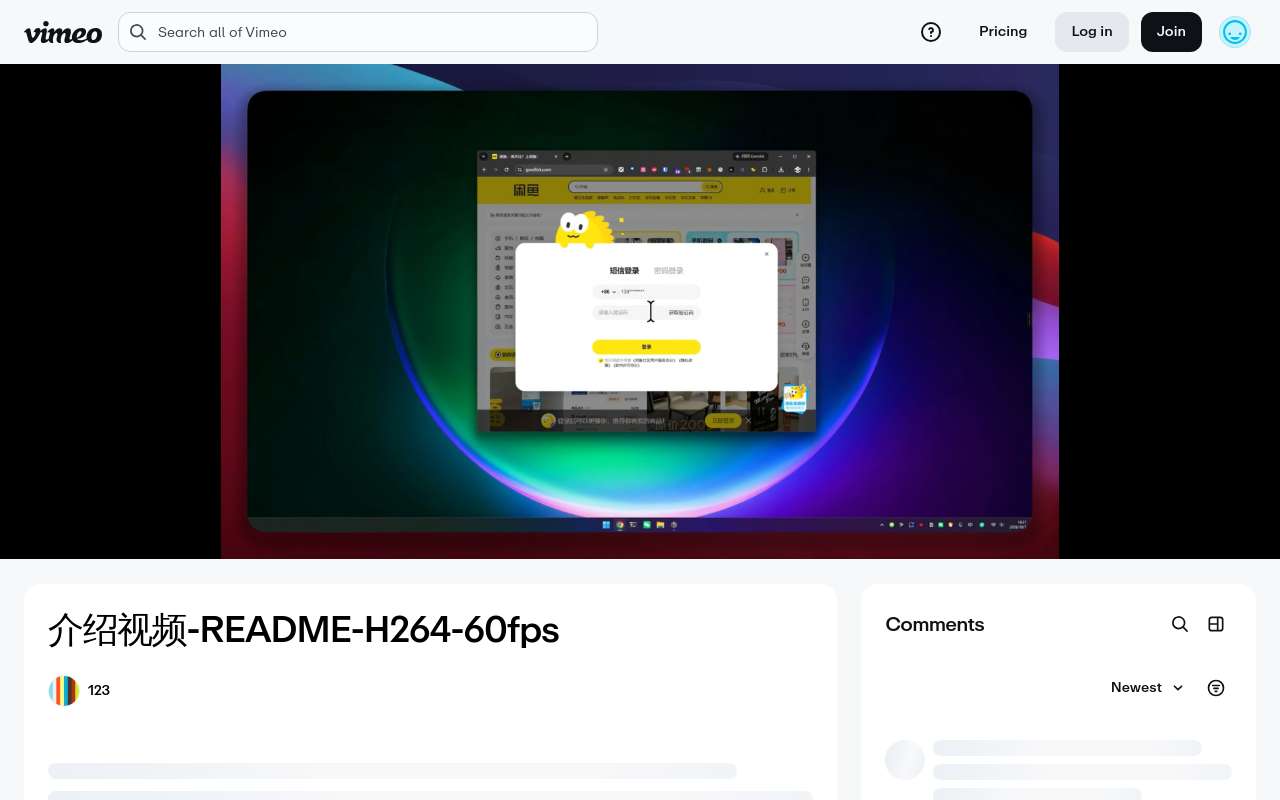Collapse the Comments side panel icon
Screen dimensions: 1280x800
coord(1216,624)
